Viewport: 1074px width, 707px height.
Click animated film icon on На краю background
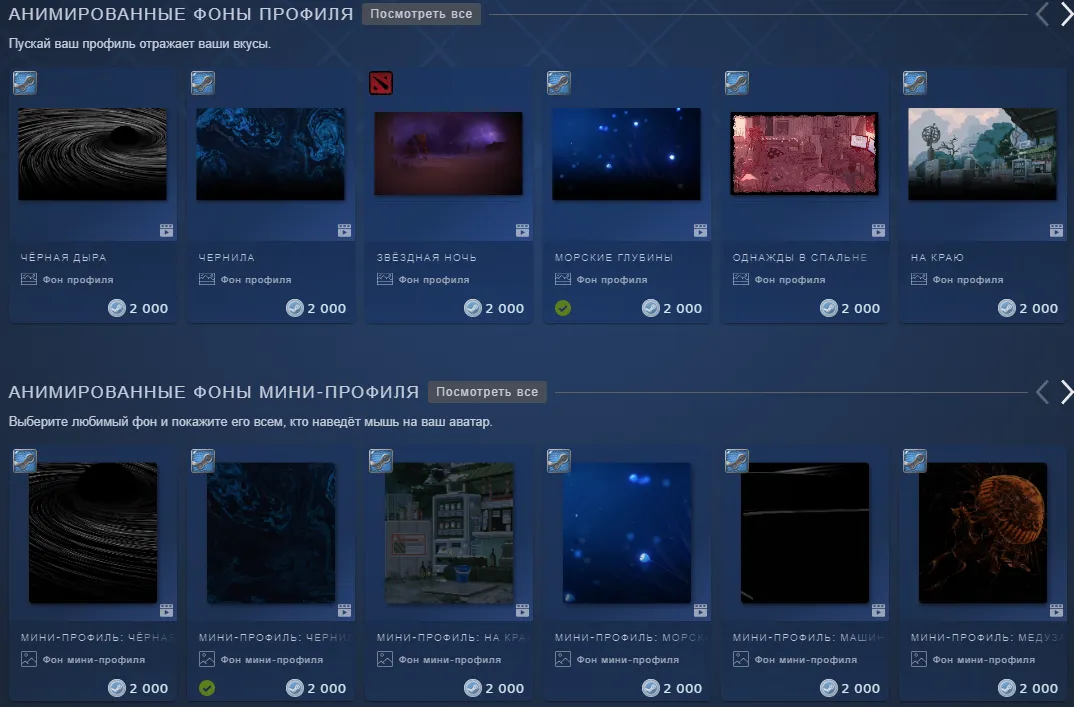[x=1056, y=231]
